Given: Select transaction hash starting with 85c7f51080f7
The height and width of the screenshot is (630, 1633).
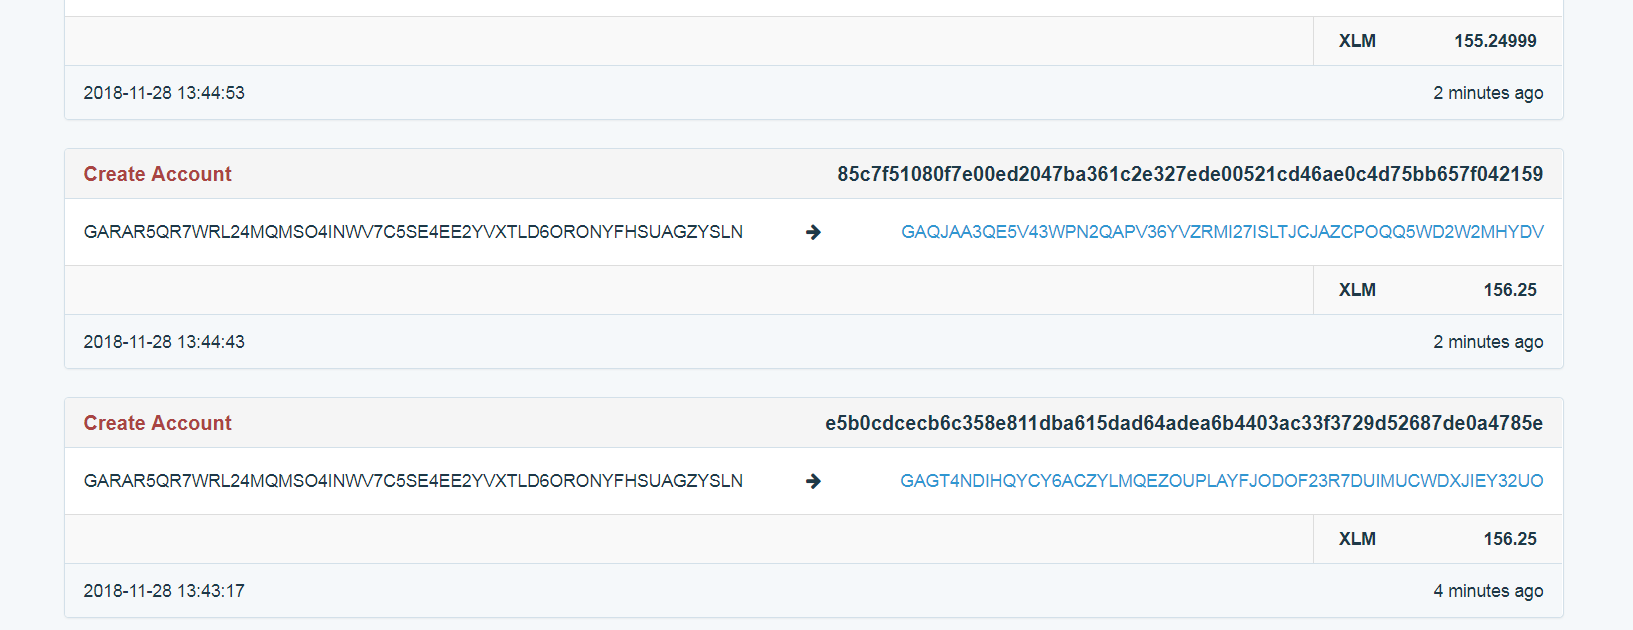Looking at the screenshot, I should (x=1189, y=174).
